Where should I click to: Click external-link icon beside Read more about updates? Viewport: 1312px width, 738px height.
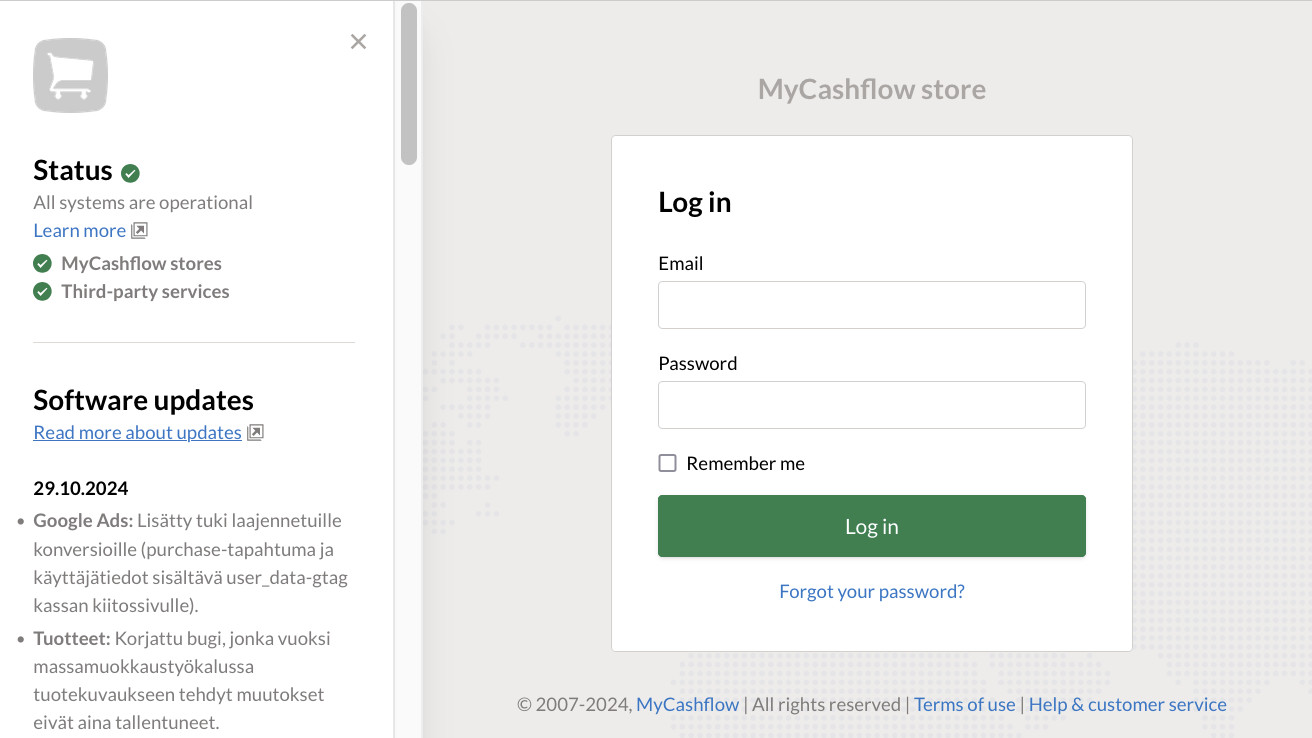pos(255,433)
